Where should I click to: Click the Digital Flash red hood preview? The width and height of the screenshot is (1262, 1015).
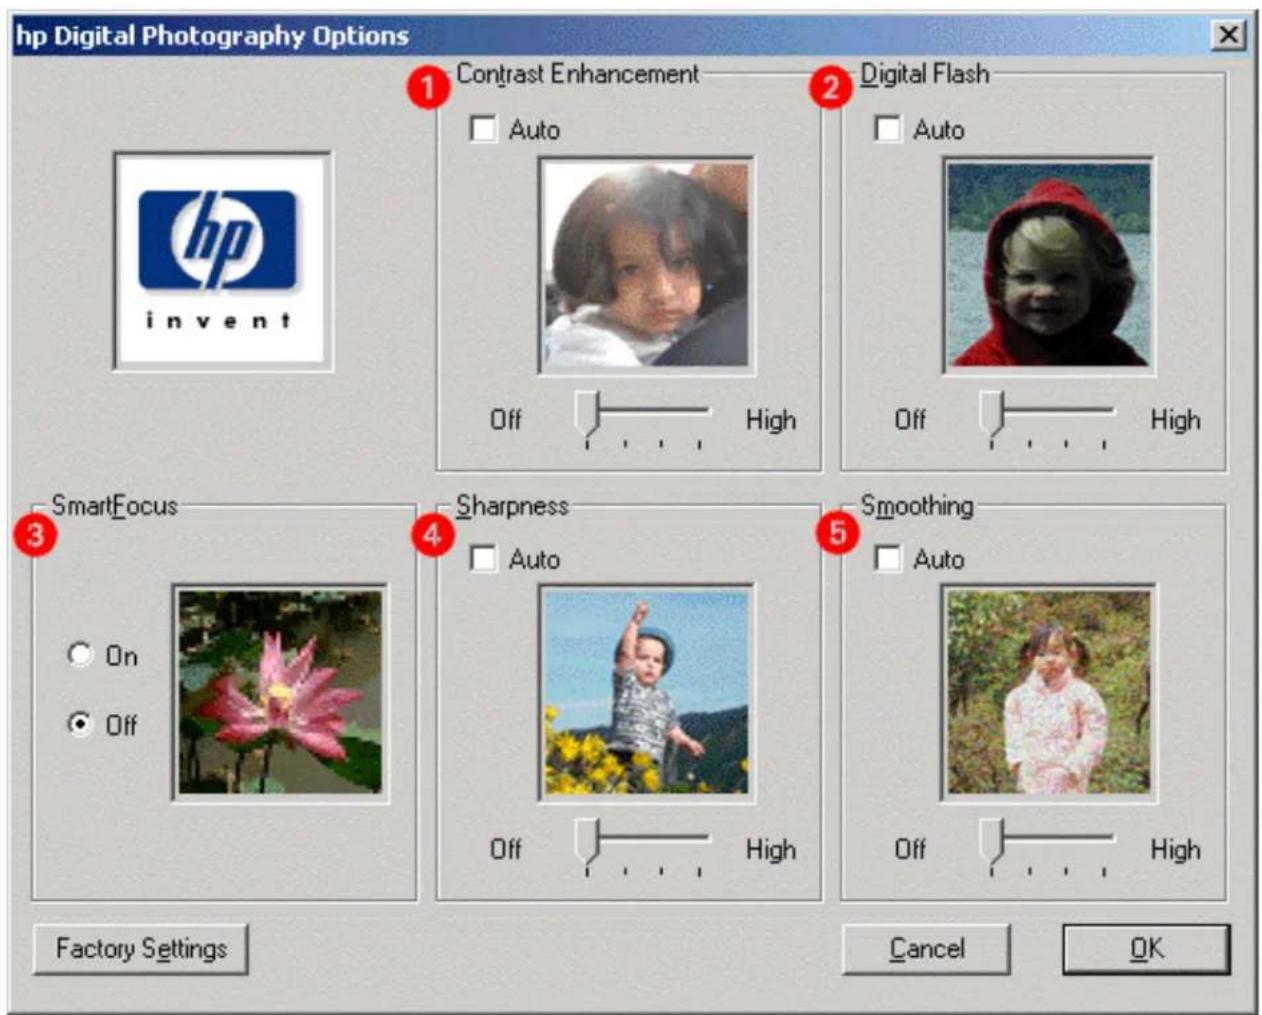1049,266
